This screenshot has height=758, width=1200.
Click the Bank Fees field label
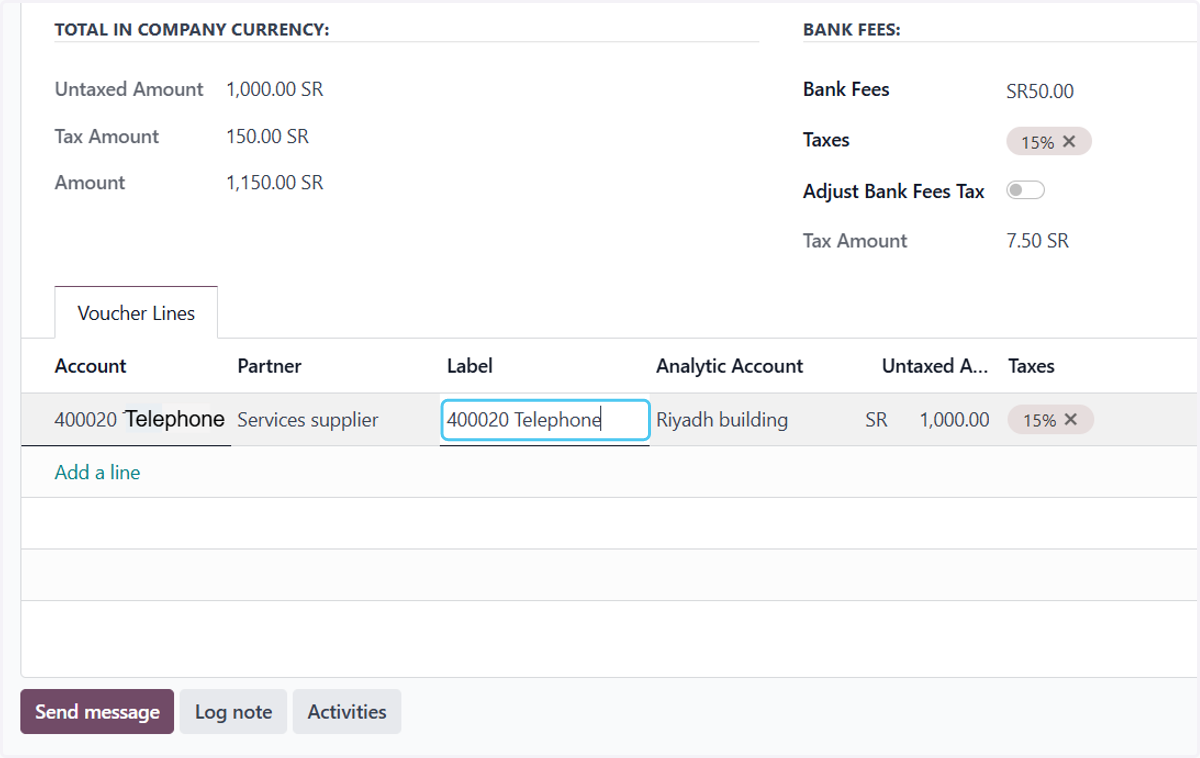pyautogui.click(x=846, y=89)
